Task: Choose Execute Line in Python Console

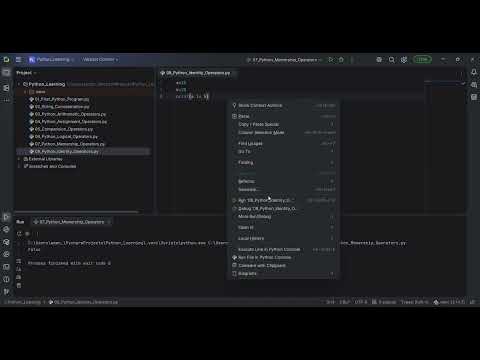Action: click(x=284, y=250)
